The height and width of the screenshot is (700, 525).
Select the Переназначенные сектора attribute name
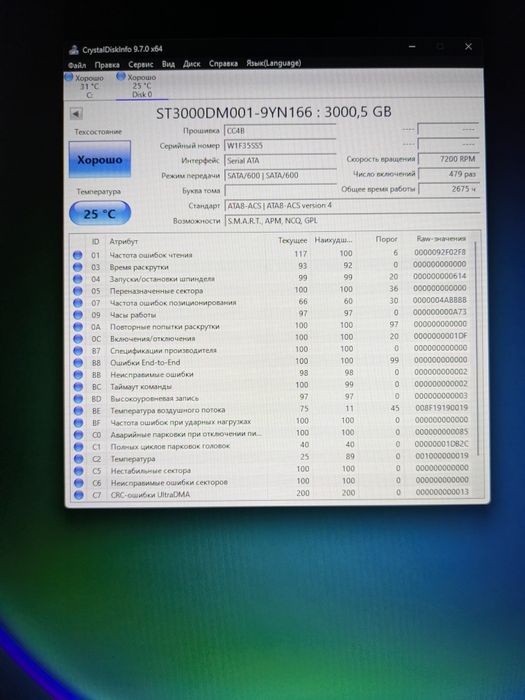[156, 291]
